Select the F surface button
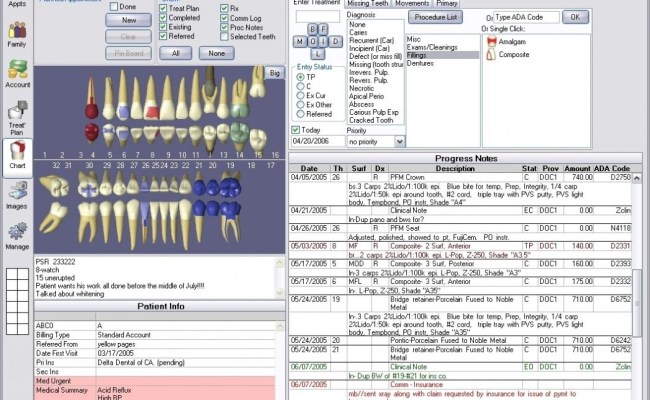The width and height of the screenshot is (650, 400). click(323, 29)
